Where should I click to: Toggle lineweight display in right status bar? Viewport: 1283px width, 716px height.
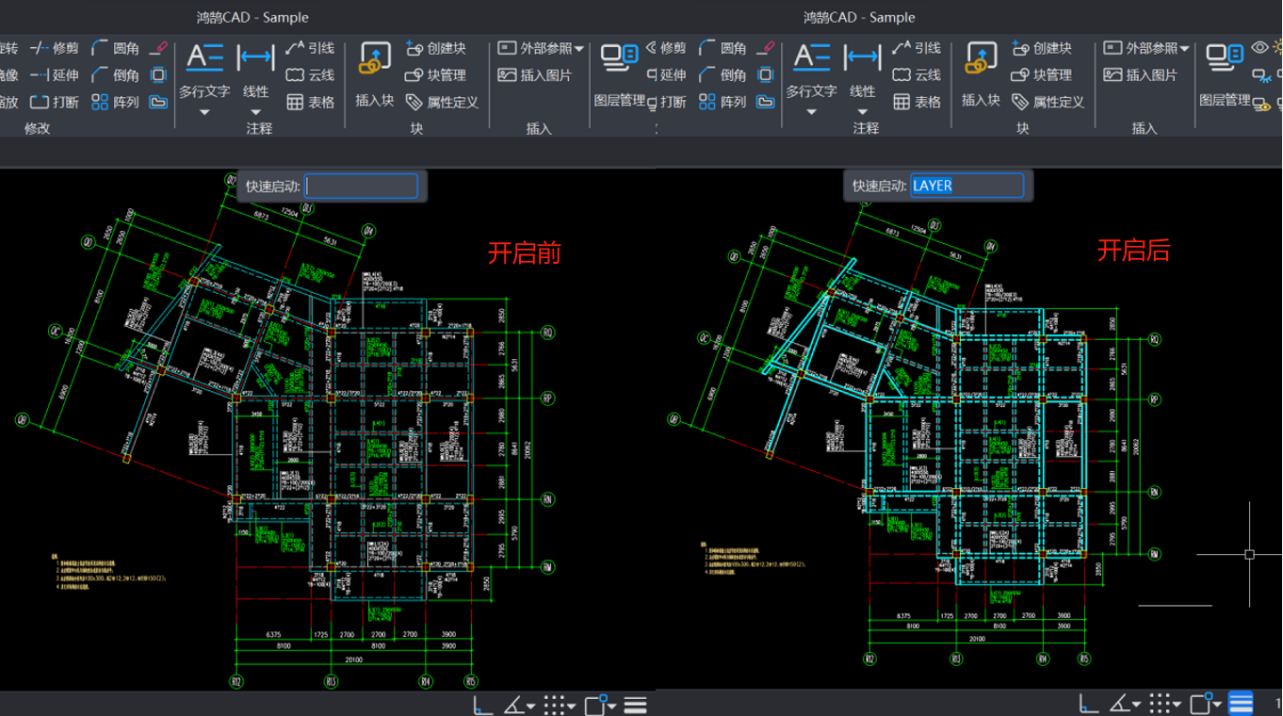tap(1241, 704)
